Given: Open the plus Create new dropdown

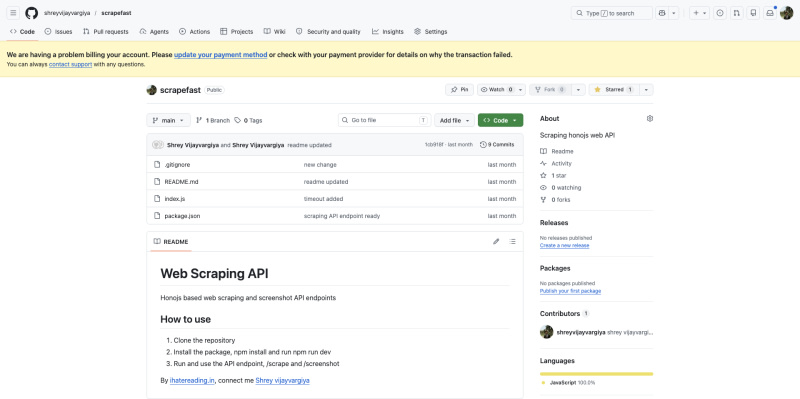Looking at the screenshot, I should 699,13.
